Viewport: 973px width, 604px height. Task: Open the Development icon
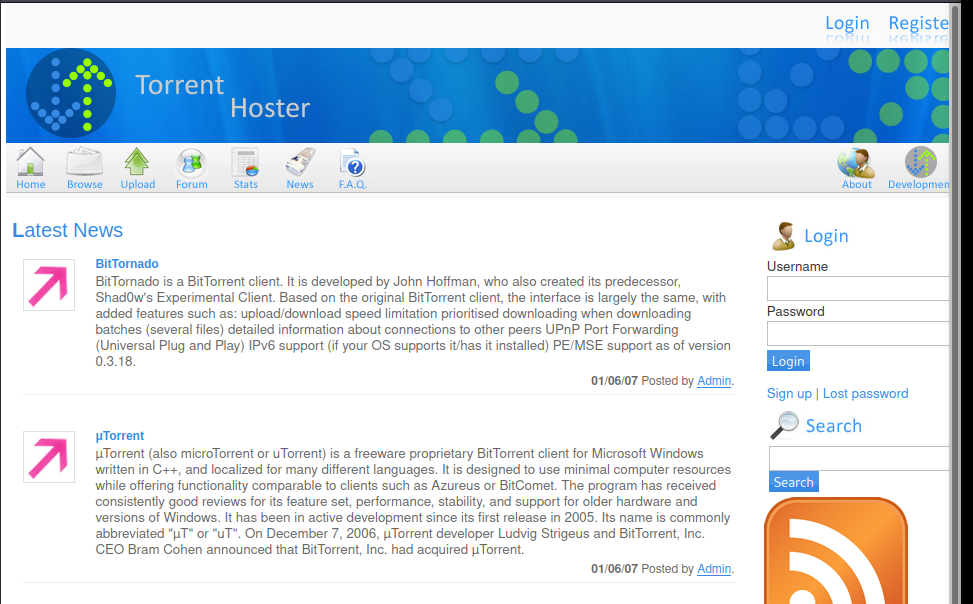click(x=920, y=163)
